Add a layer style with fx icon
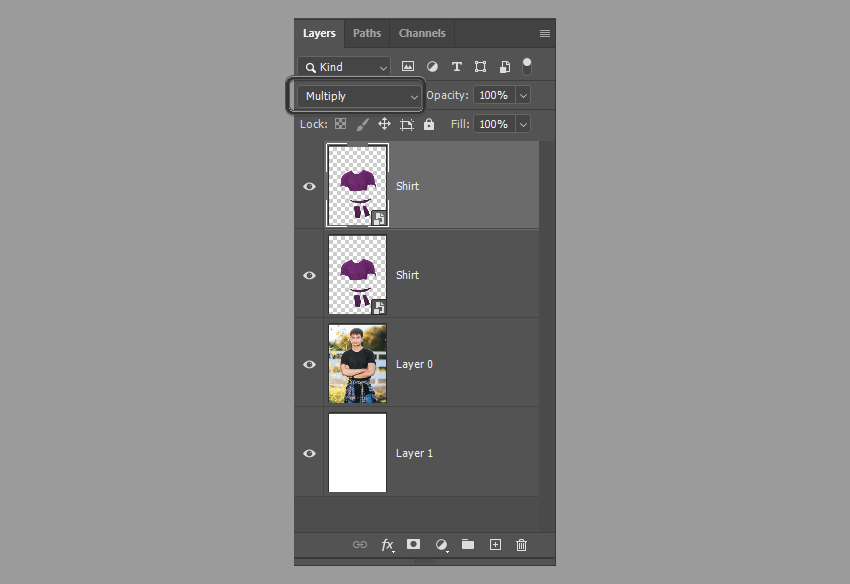The width and height of the screenshot is (850, 584). [387, 544]
